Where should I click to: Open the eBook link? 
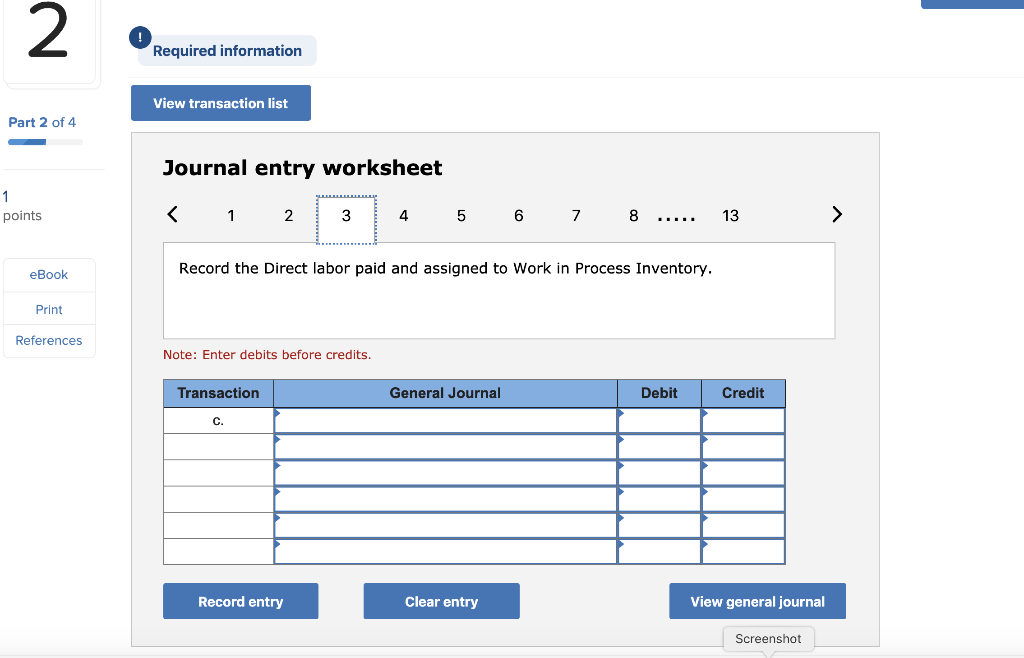(x=49, y=275)
